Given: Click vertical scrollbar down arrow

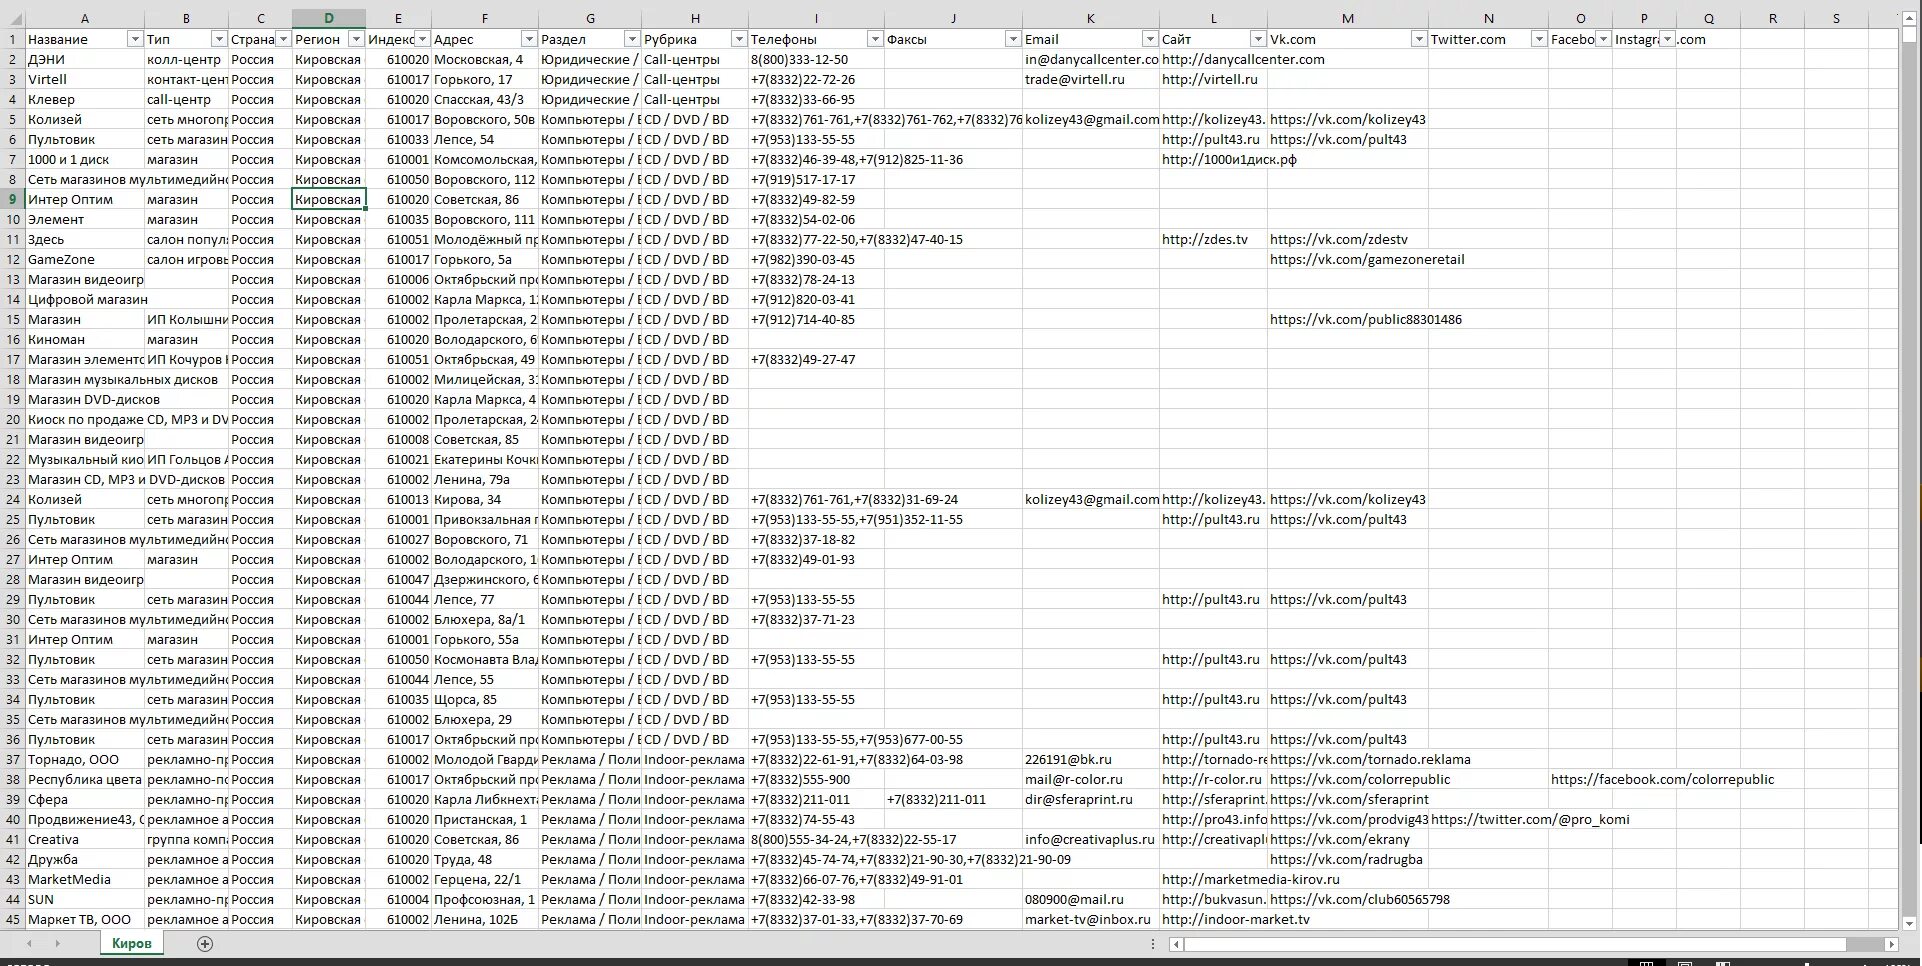Looking at the screenshot, I should coord(1909,923).
